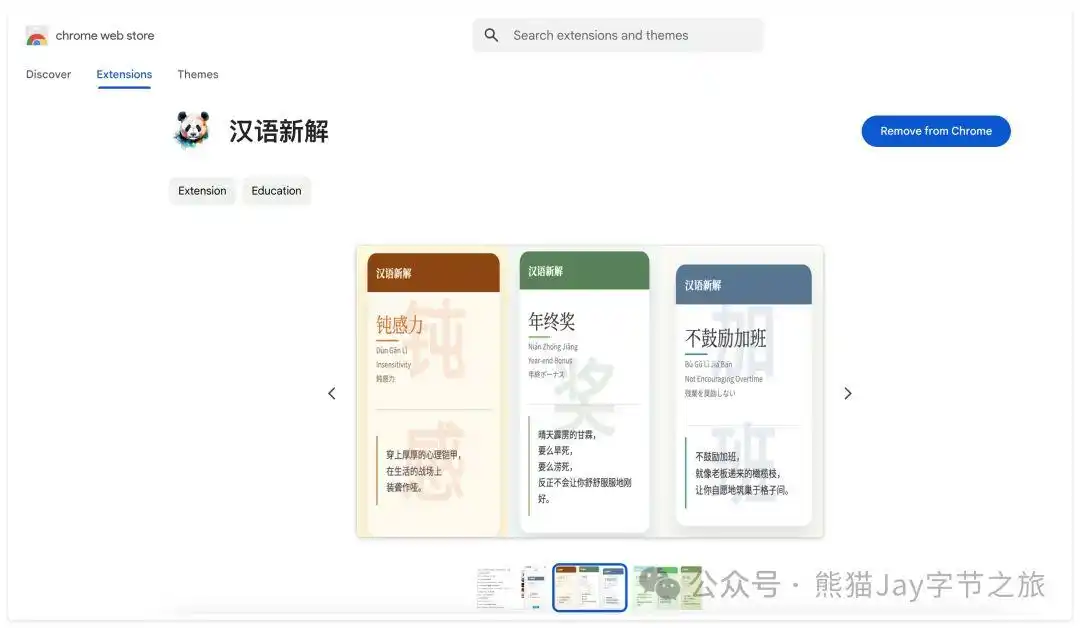Click the right carousel arrow
Screen dimensions: 1080x628
click(847, 393)
